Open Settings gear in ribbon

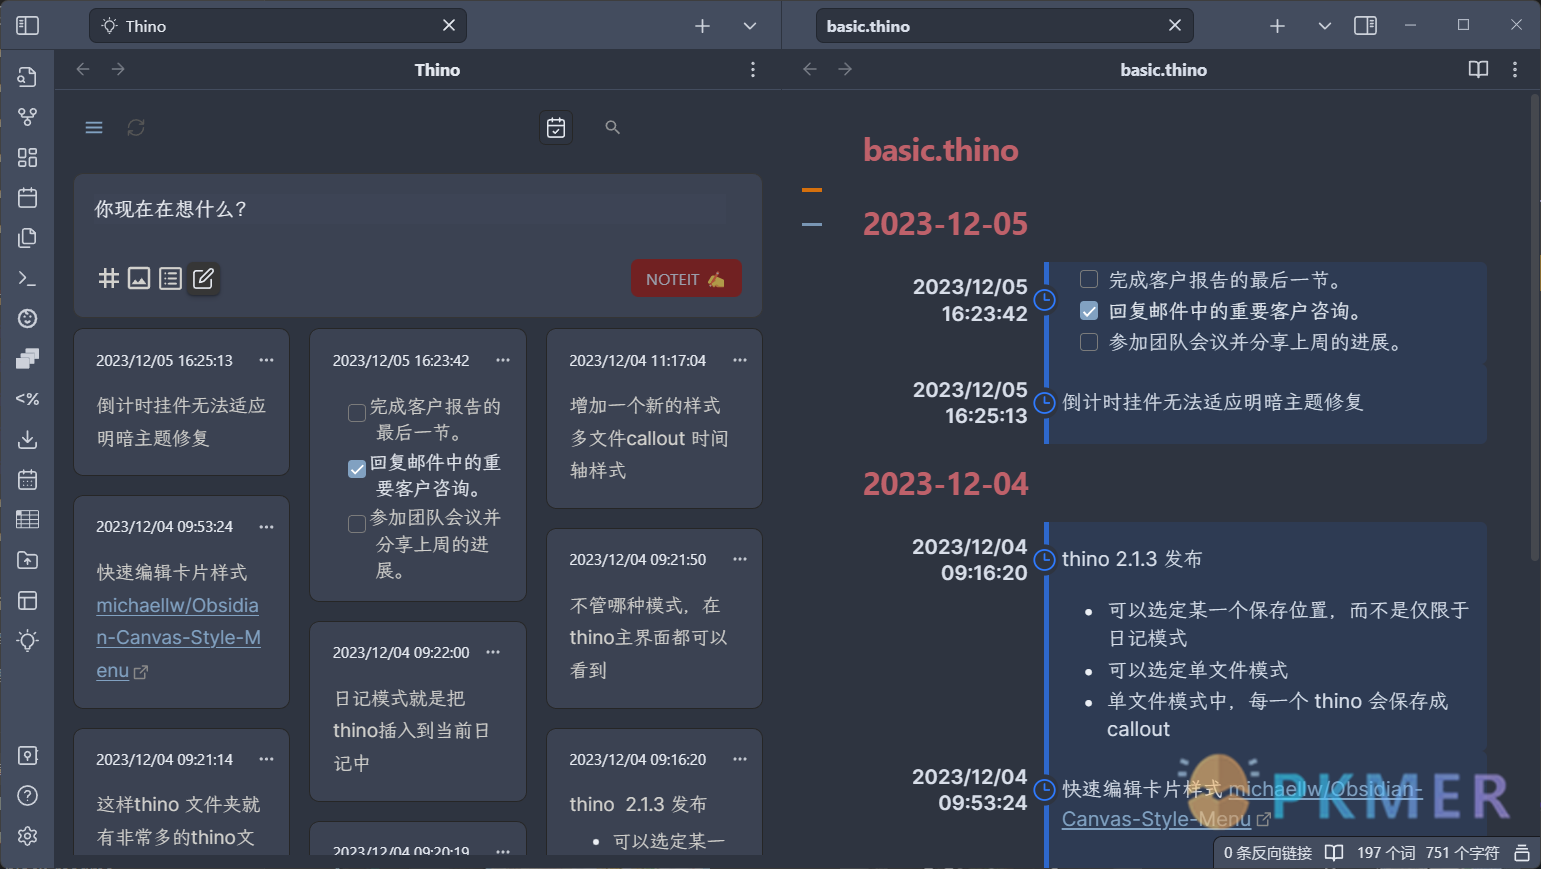tap(28, 835)
